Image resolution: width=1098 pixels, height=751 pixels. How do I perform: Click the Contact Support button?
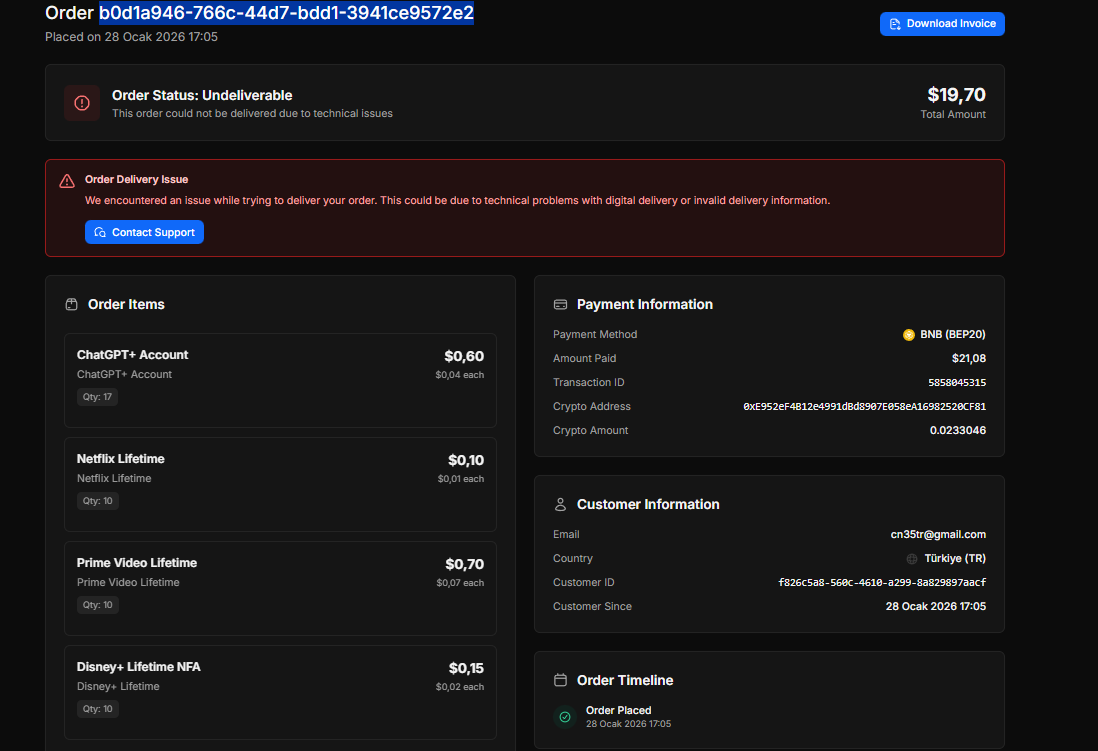[x=144, y=232]
